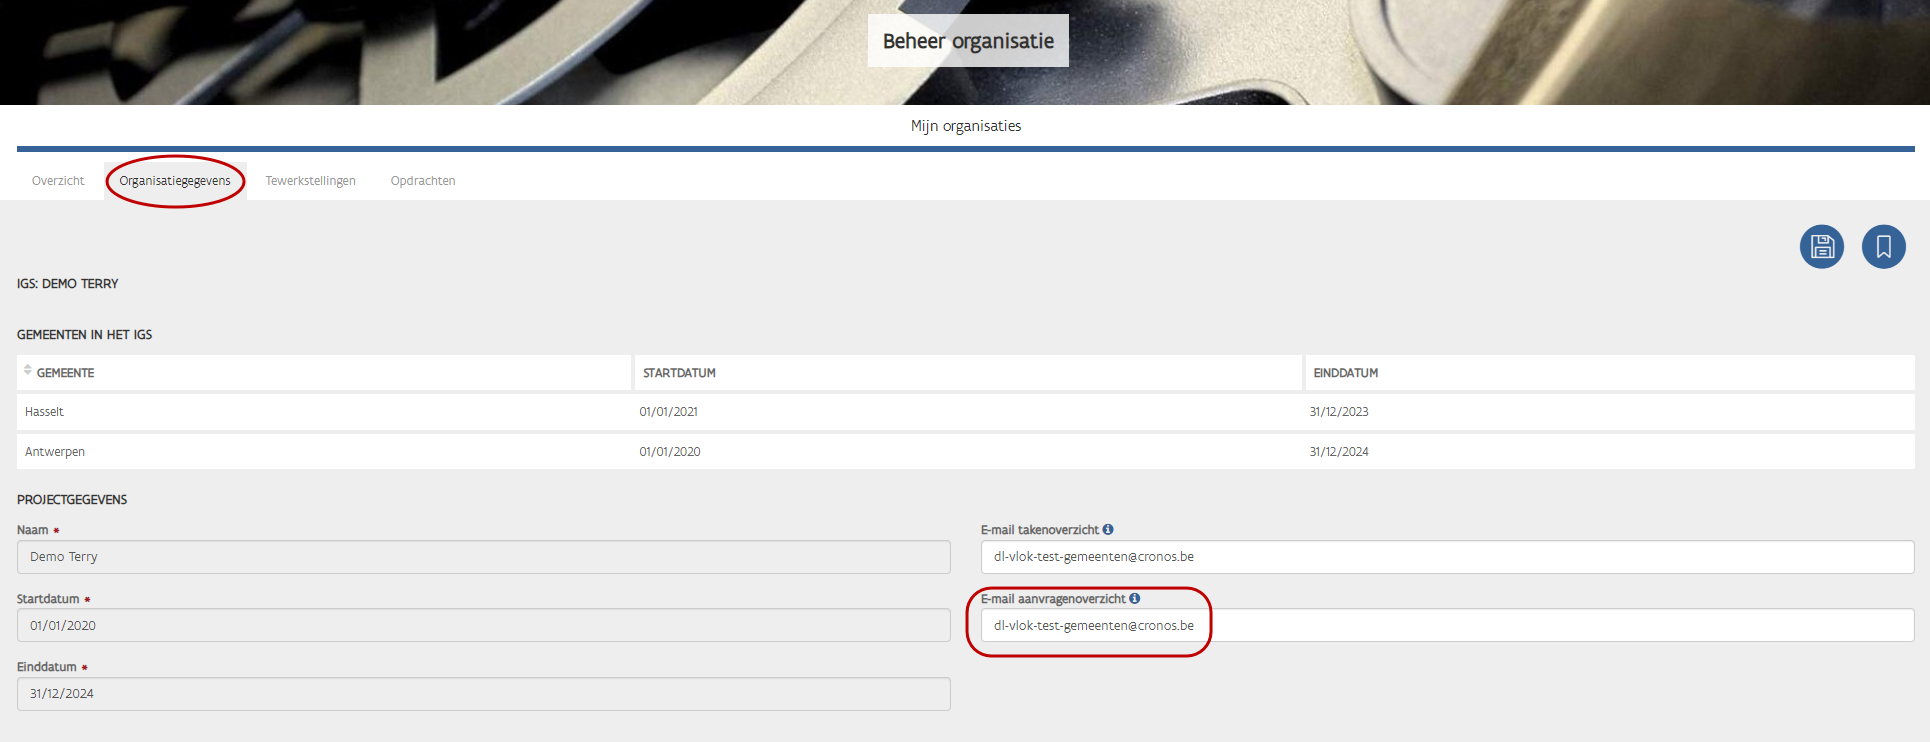Select the Antwerpen row in the table
This screenshot has height=742, width=1930.
pos(55,452)
